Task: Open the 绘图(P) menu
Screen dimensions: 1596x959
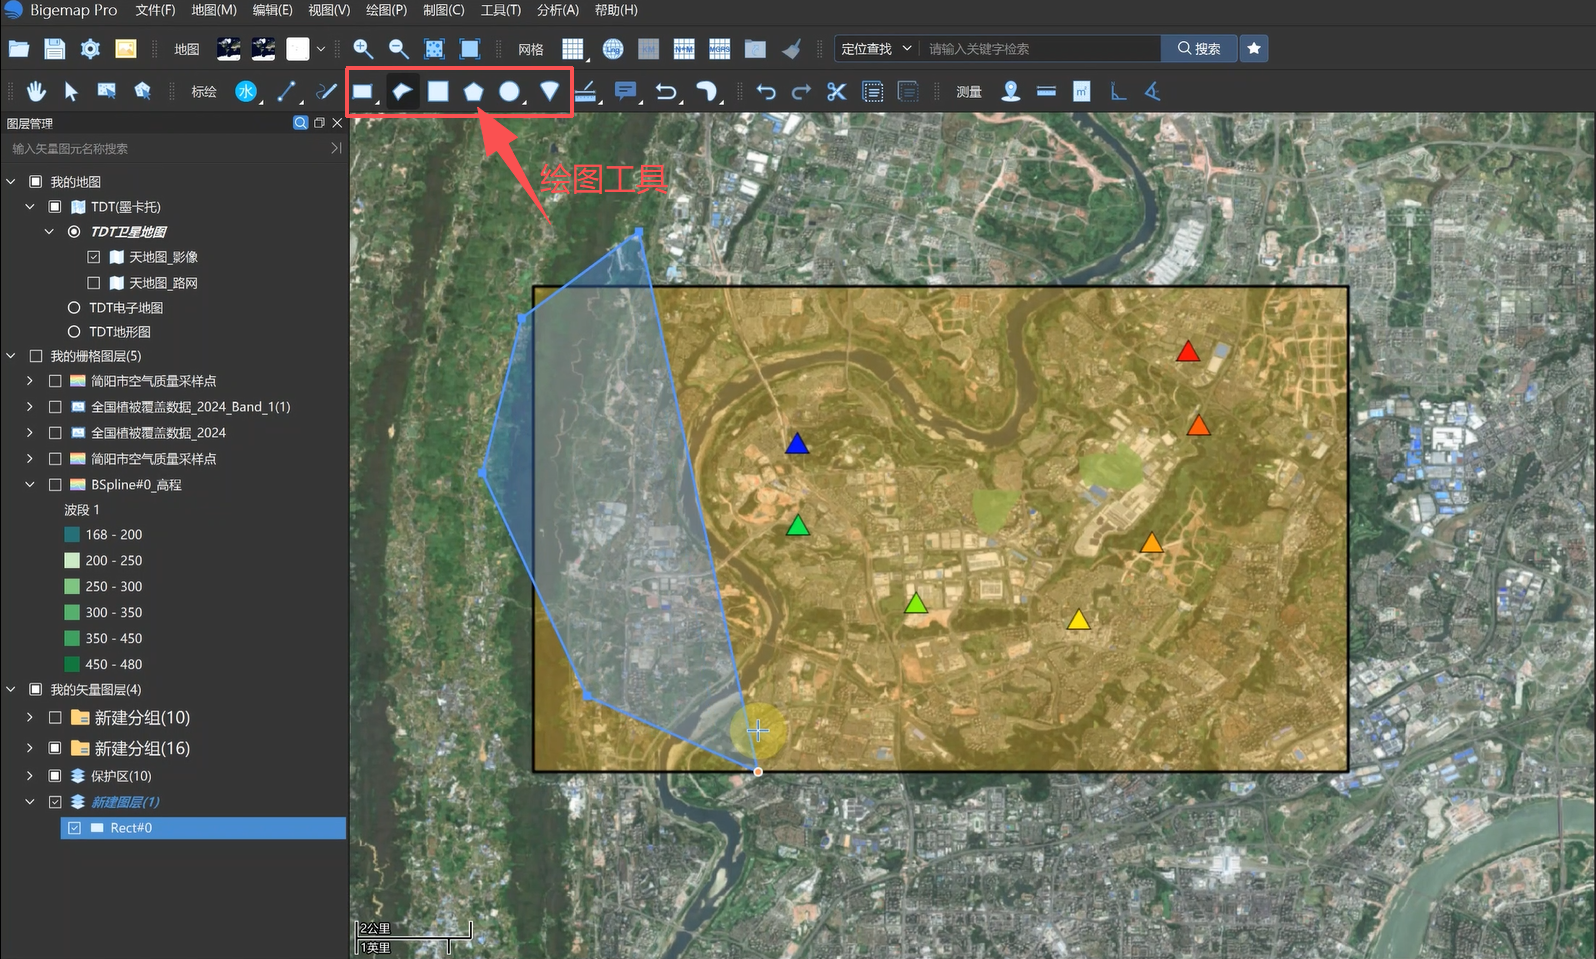Action: click(x=387, y=10)
